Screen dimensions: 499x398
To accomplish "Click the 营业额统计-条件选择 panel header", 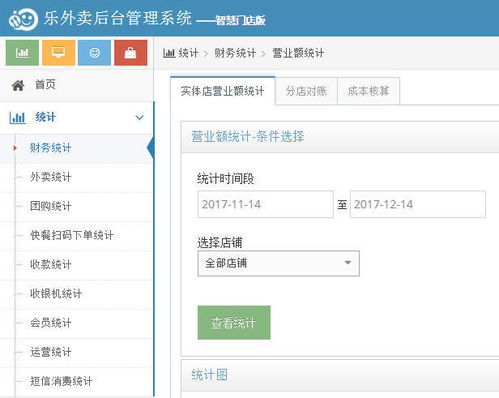I will click(x=340, y=137).
